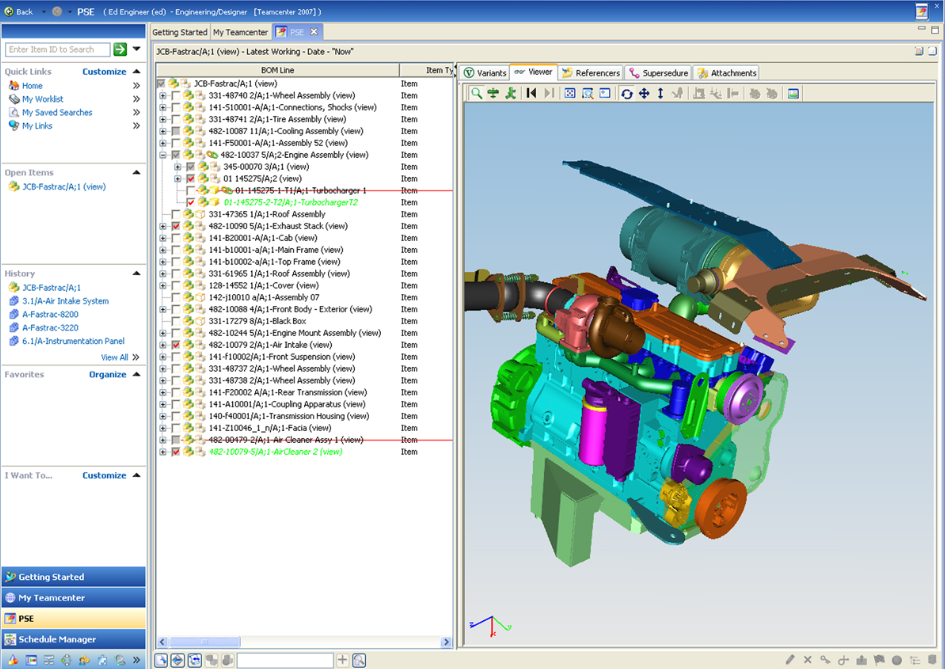
Task: Click in the Enter Item ID to Search field
Action: [x=58, y=49]
